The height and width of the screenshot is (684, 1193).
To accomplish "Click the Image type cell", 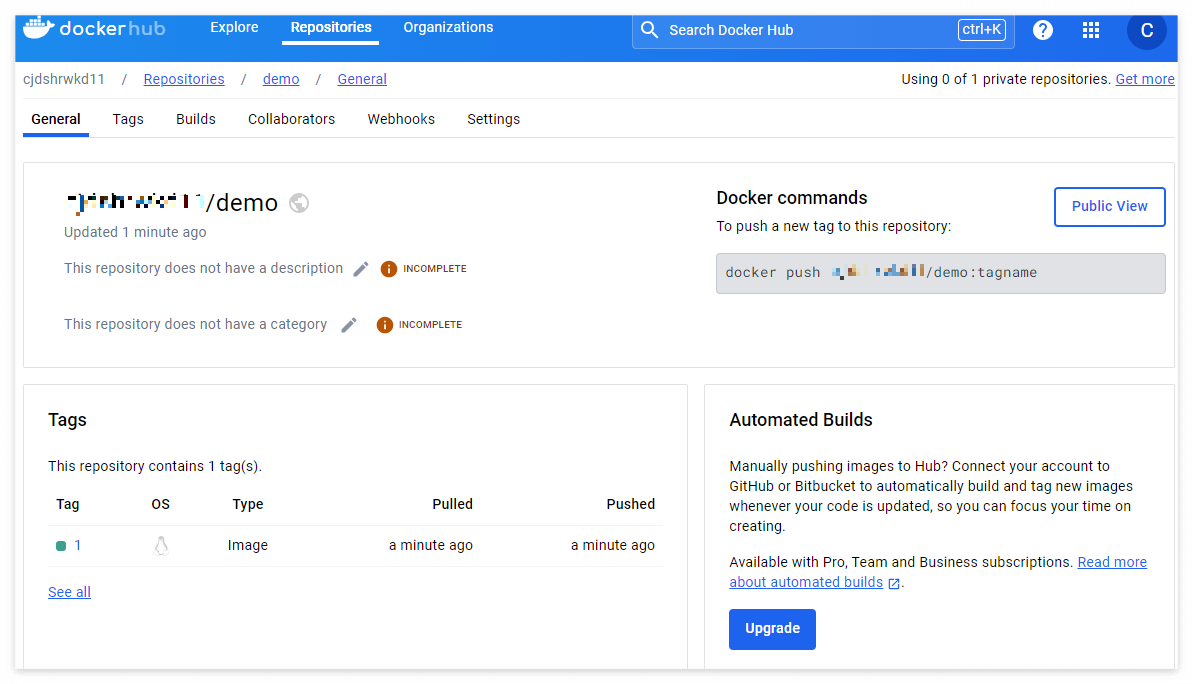I will (248, 546).
